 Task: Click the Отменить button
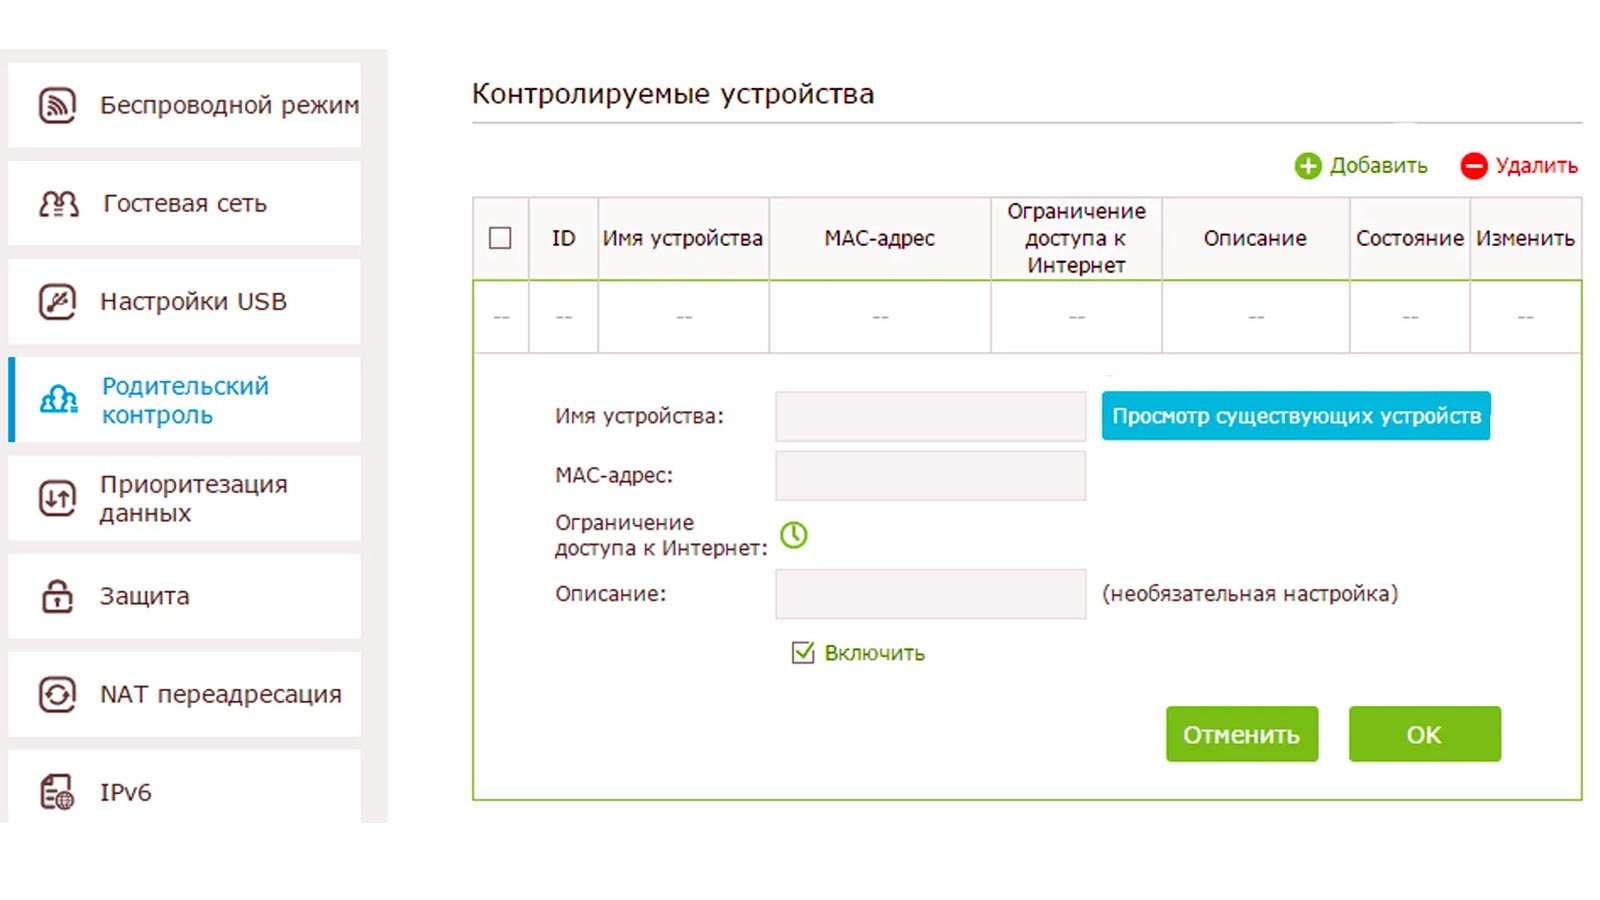[x=1242, y=734]
